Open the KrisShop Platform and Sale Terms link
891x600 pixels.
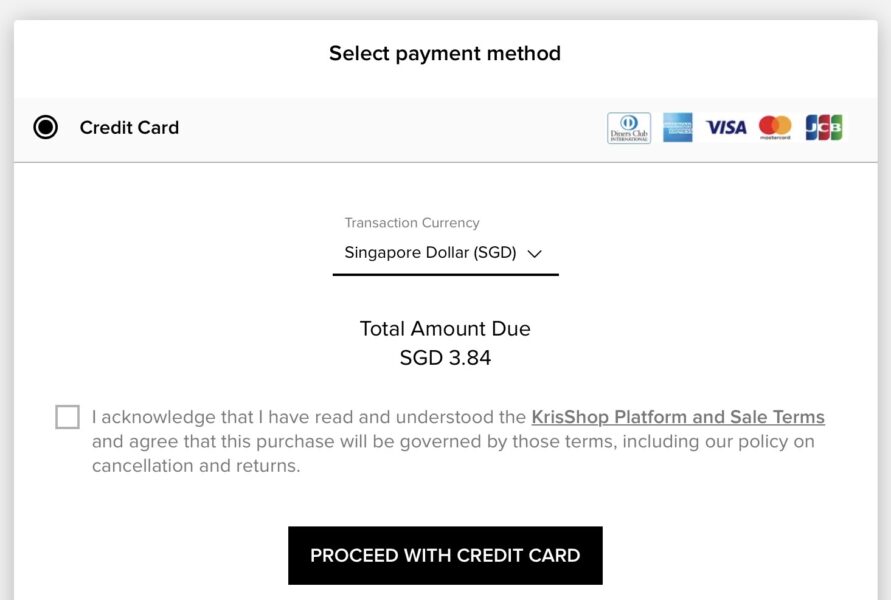[x=678, y=417]
